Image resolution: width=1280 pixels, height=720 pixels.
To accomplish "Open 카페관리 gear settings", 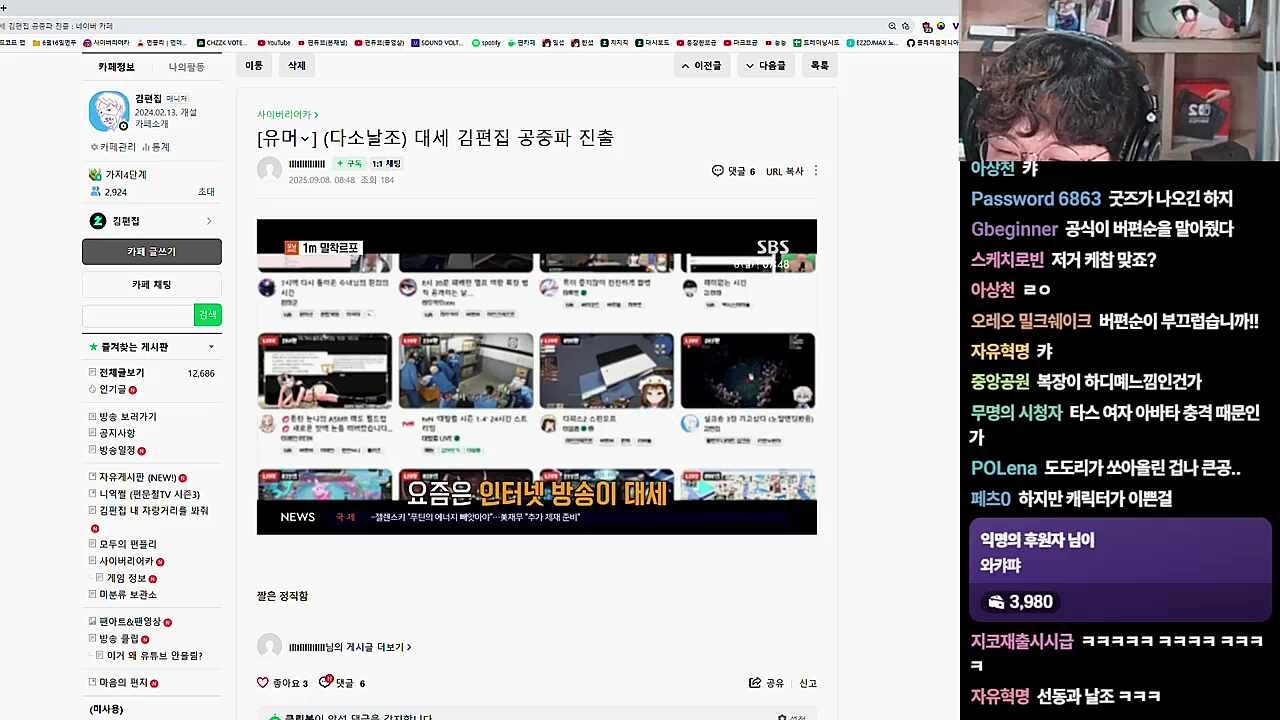I will tap(112, 147).
